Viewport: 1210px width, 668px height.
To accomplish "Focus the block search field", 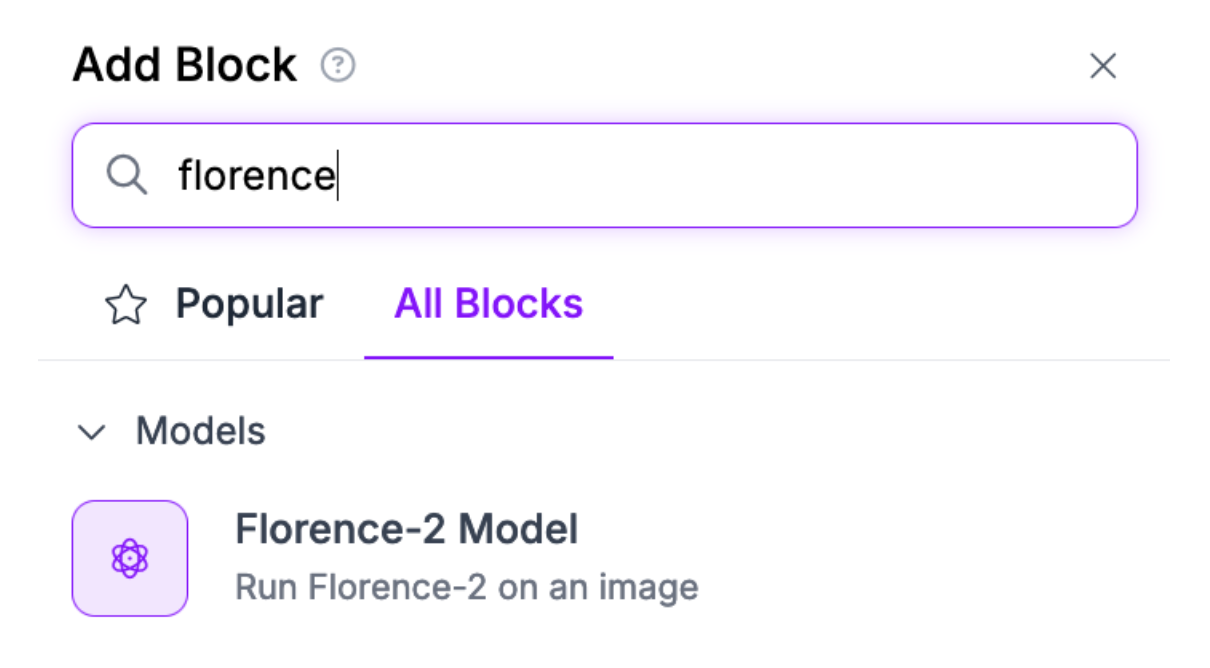I will pyautogui.click(x=640, y=176).
